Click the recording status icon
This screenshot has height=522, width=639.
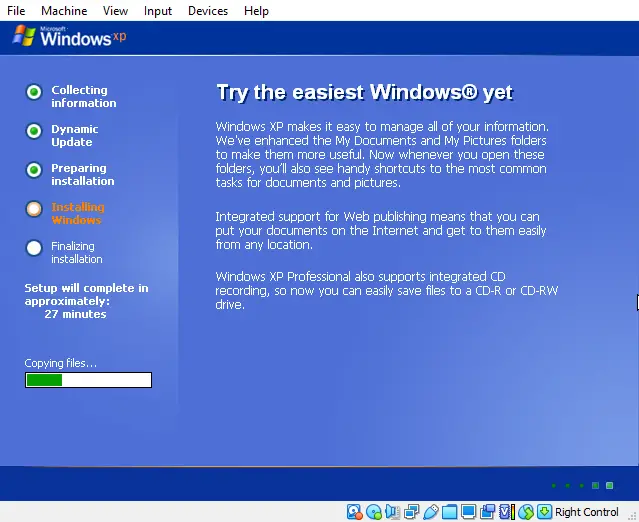(487, 512)
